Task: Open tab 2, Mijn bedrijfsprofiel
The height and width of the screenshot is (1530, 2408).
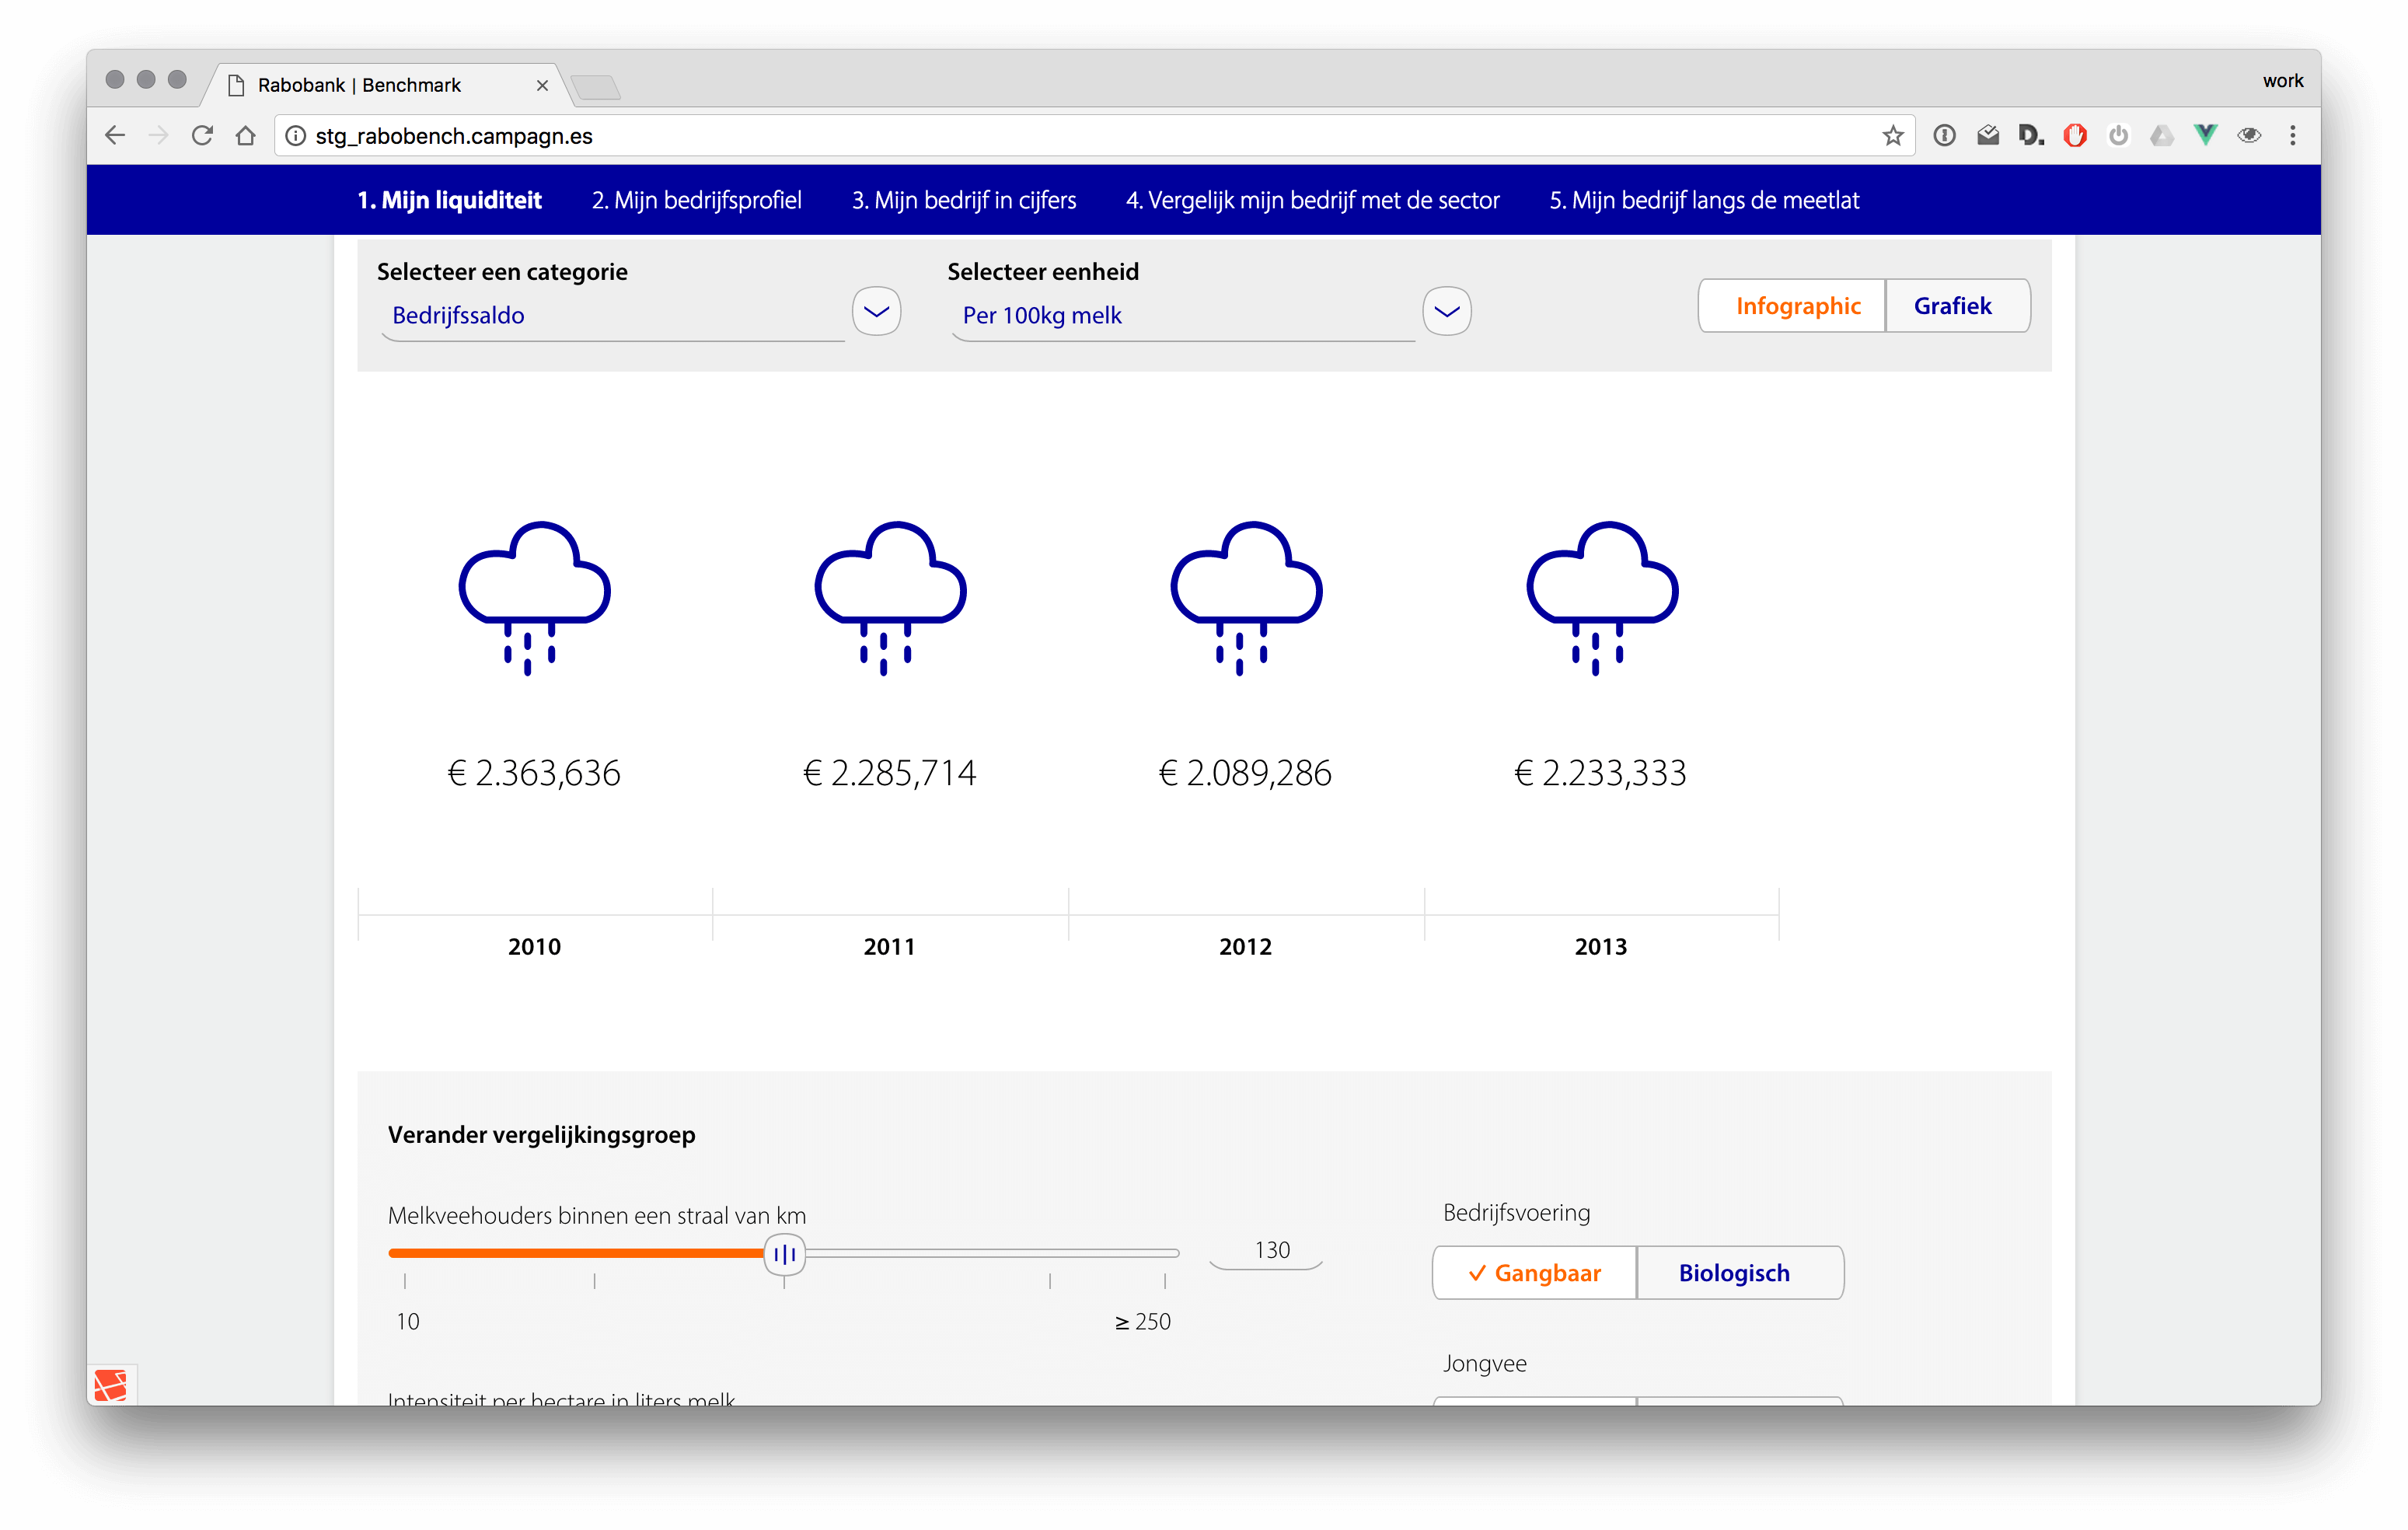Action: pos(696,199)
